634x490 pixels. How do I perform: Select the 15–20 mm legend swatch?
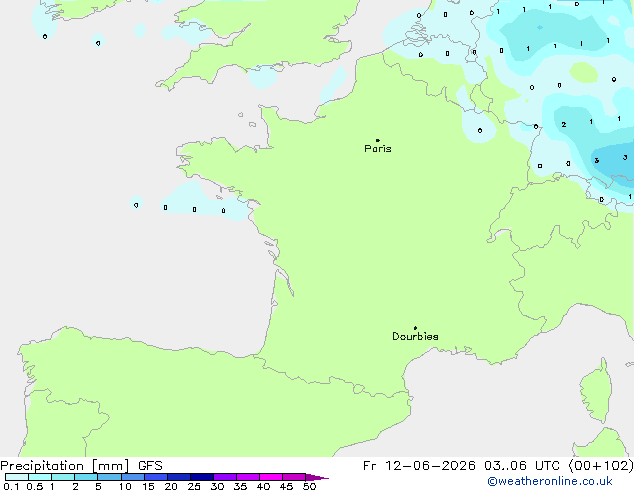(156, 477)
